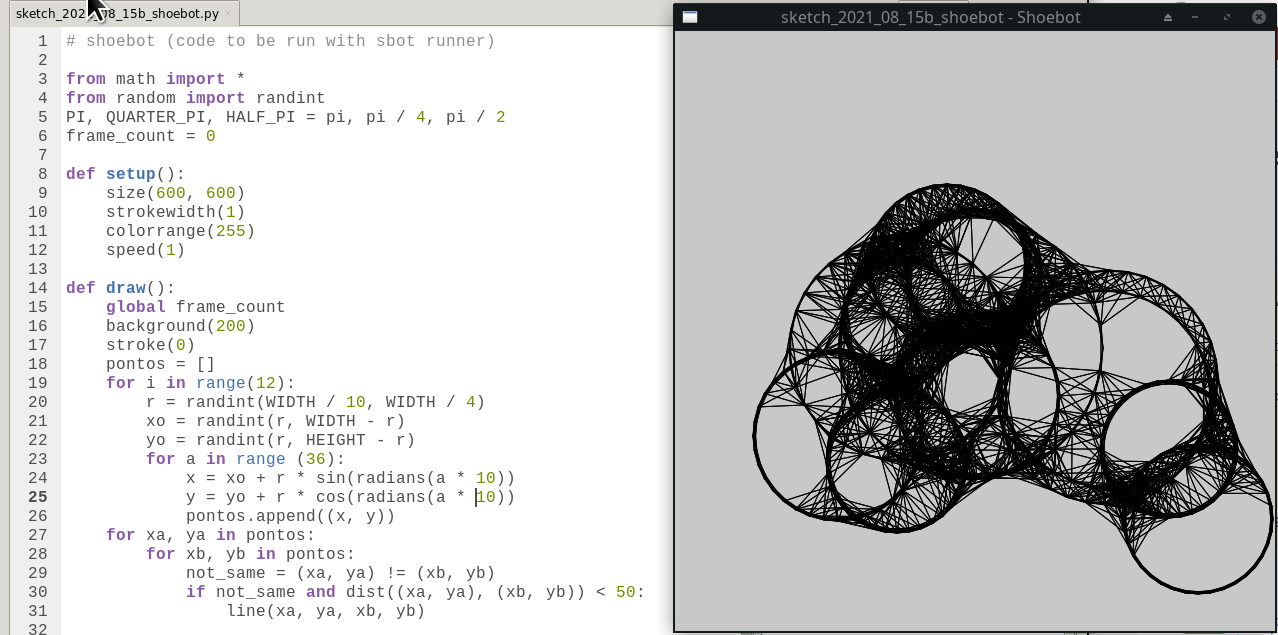Click line number 8 in the gutter

pos(42,174)
